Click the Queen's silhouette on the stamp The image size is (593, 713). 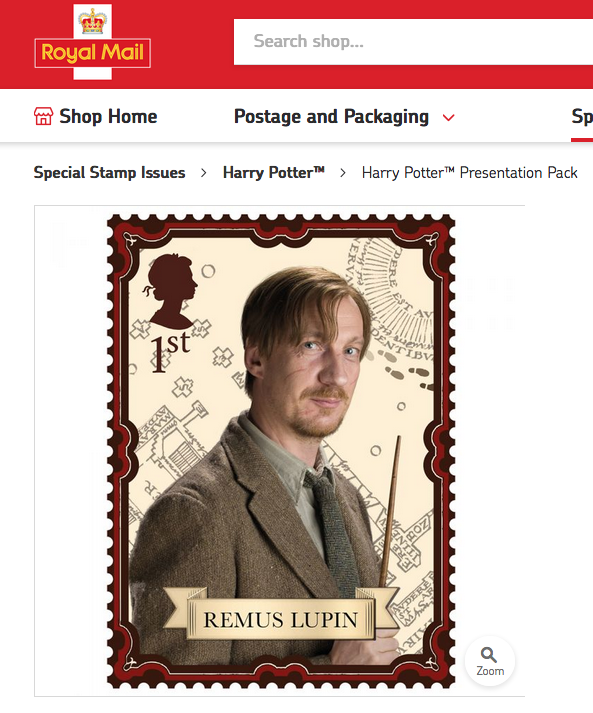point(171,291)
